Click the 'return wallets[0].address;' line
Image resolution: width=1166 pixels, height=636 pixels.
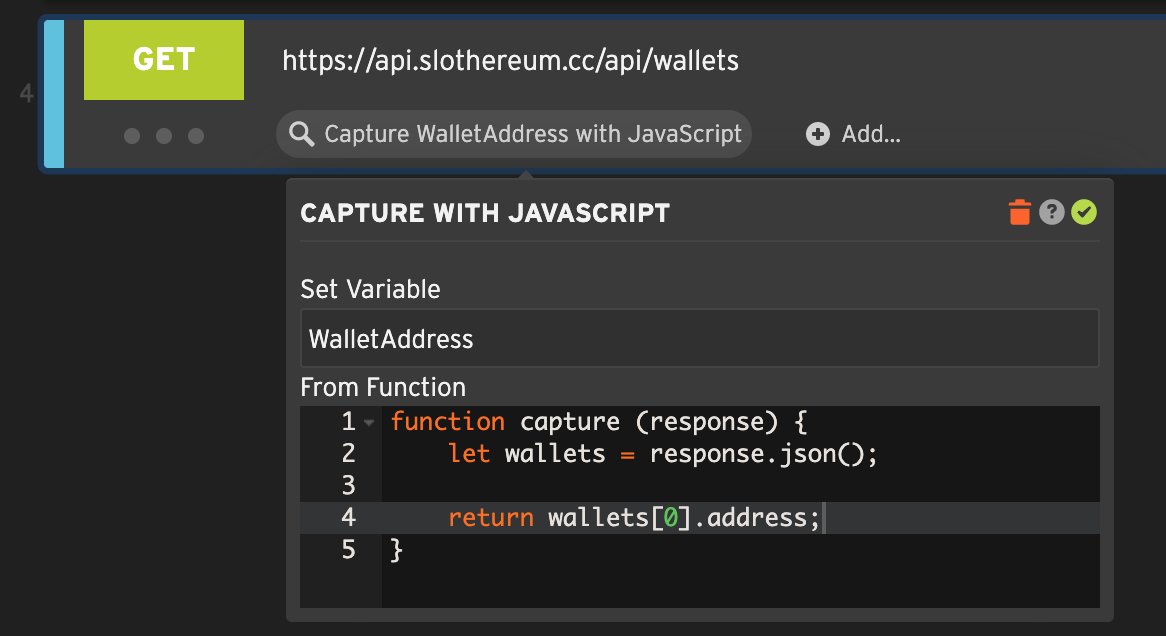(634, 518)
